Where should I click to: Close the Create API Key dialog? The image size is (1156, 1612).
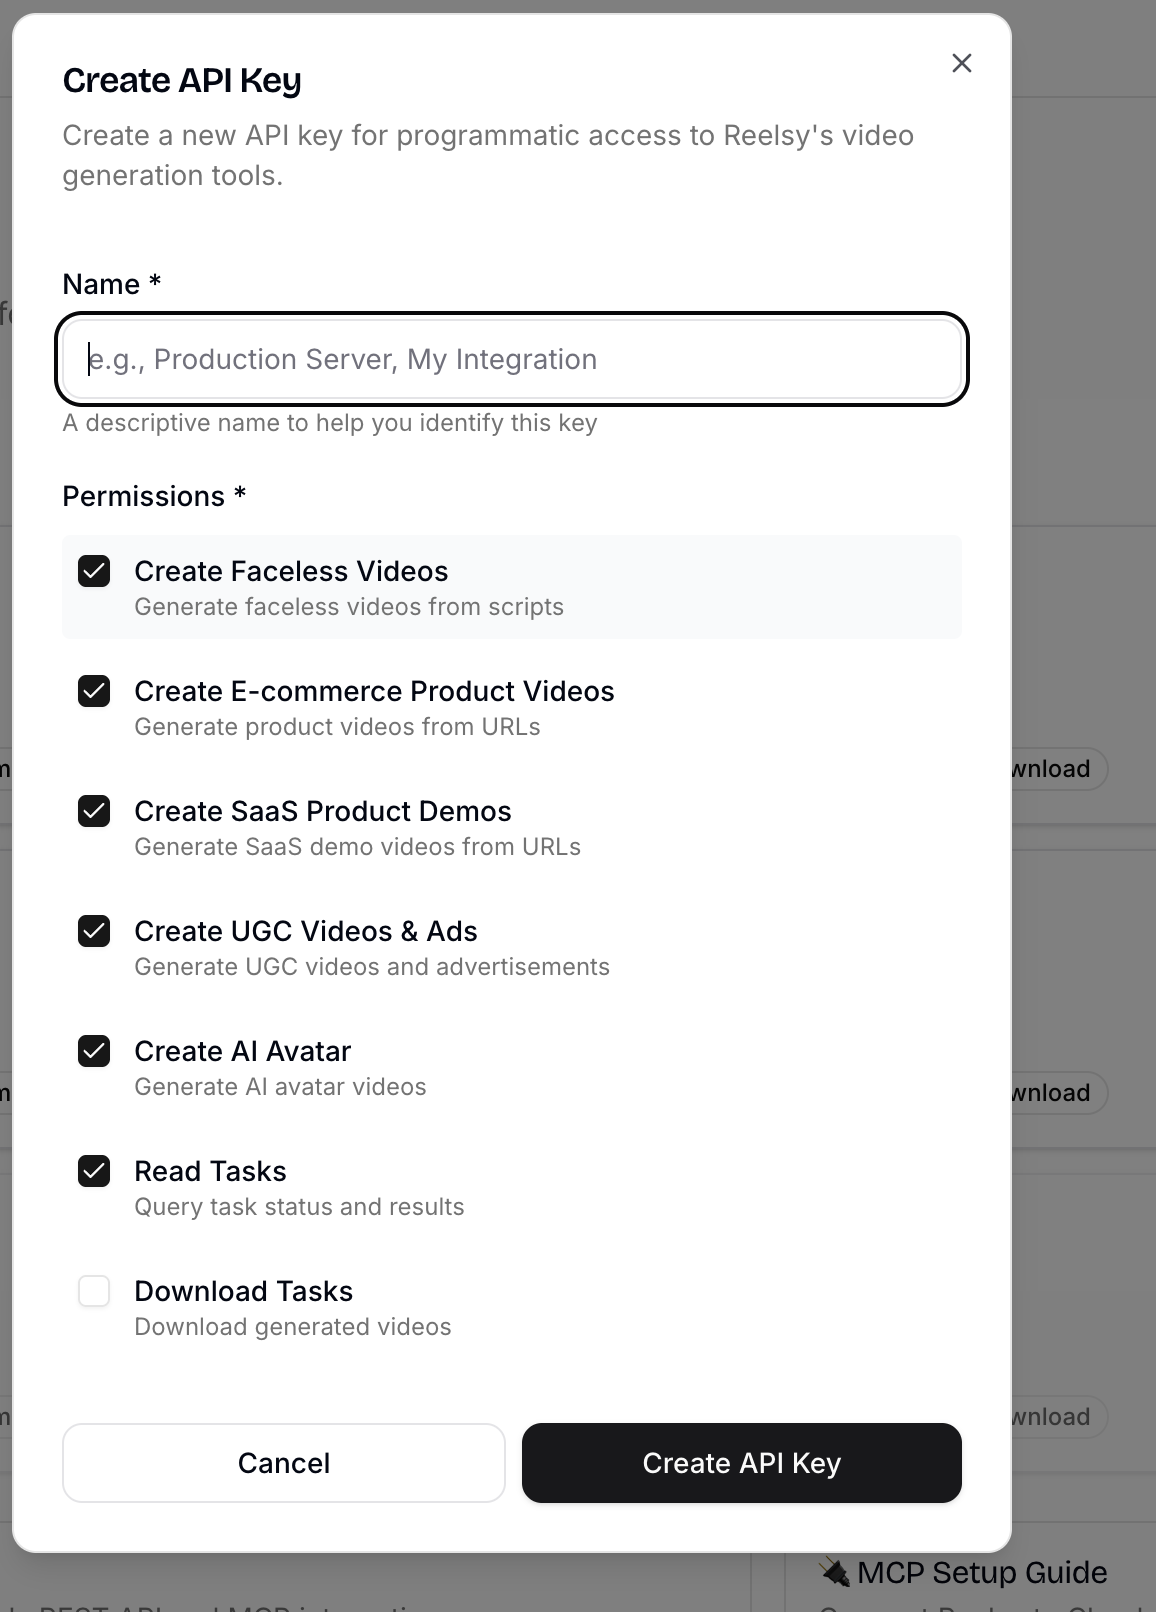pyautogui.click(x=961, y=63)
